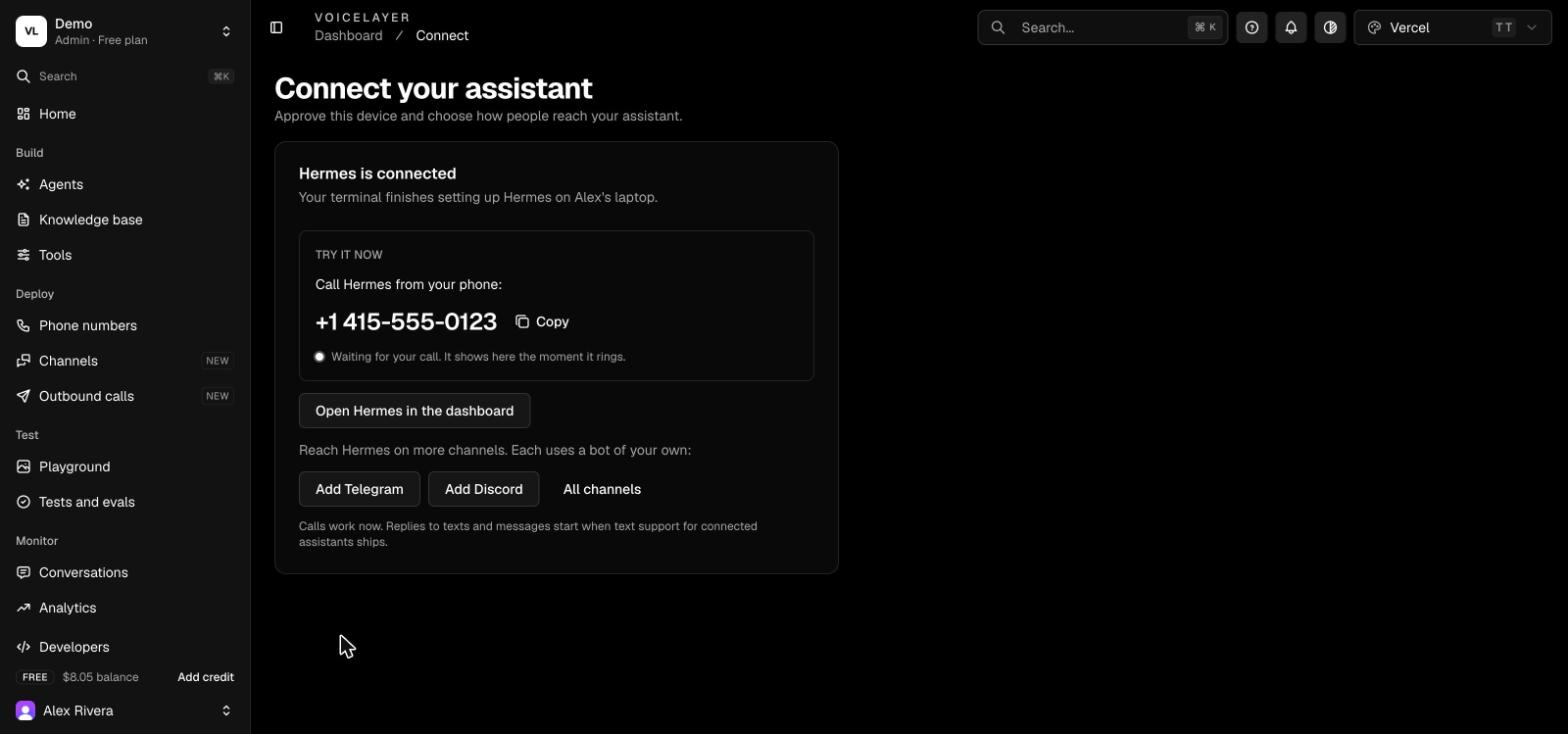The height and width of the screenshot is (734, 1568).
Task: Click the Playground icon
Action: point(23,467)
